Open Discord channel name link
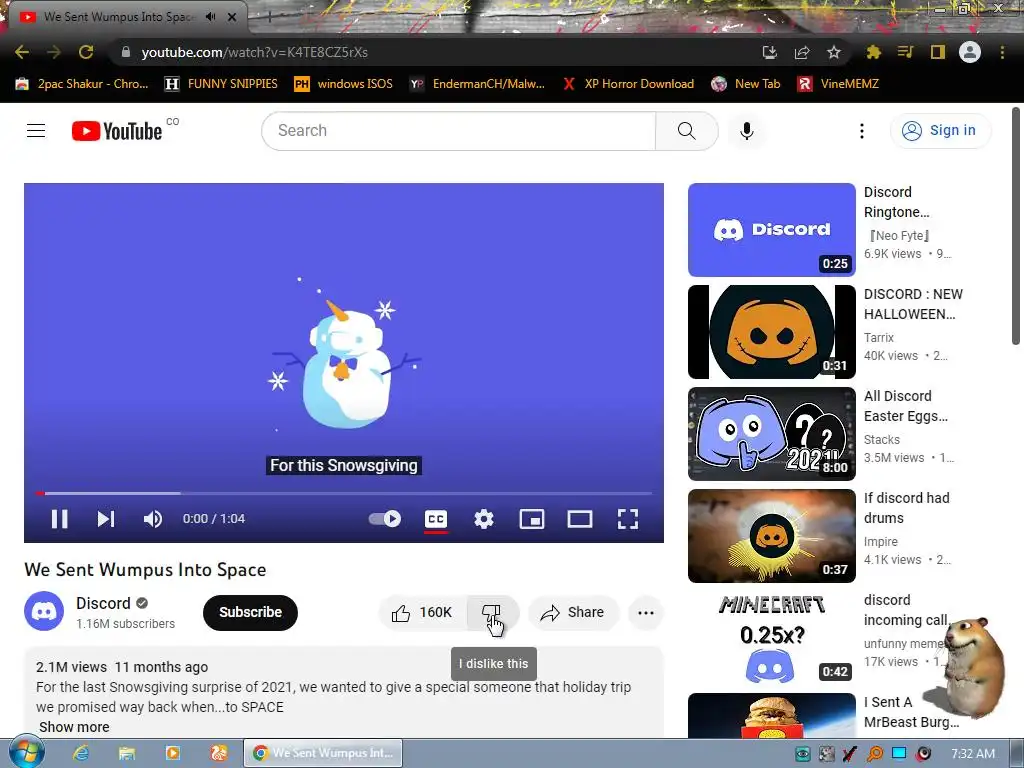1024x768 pixels. click(103, 603)
